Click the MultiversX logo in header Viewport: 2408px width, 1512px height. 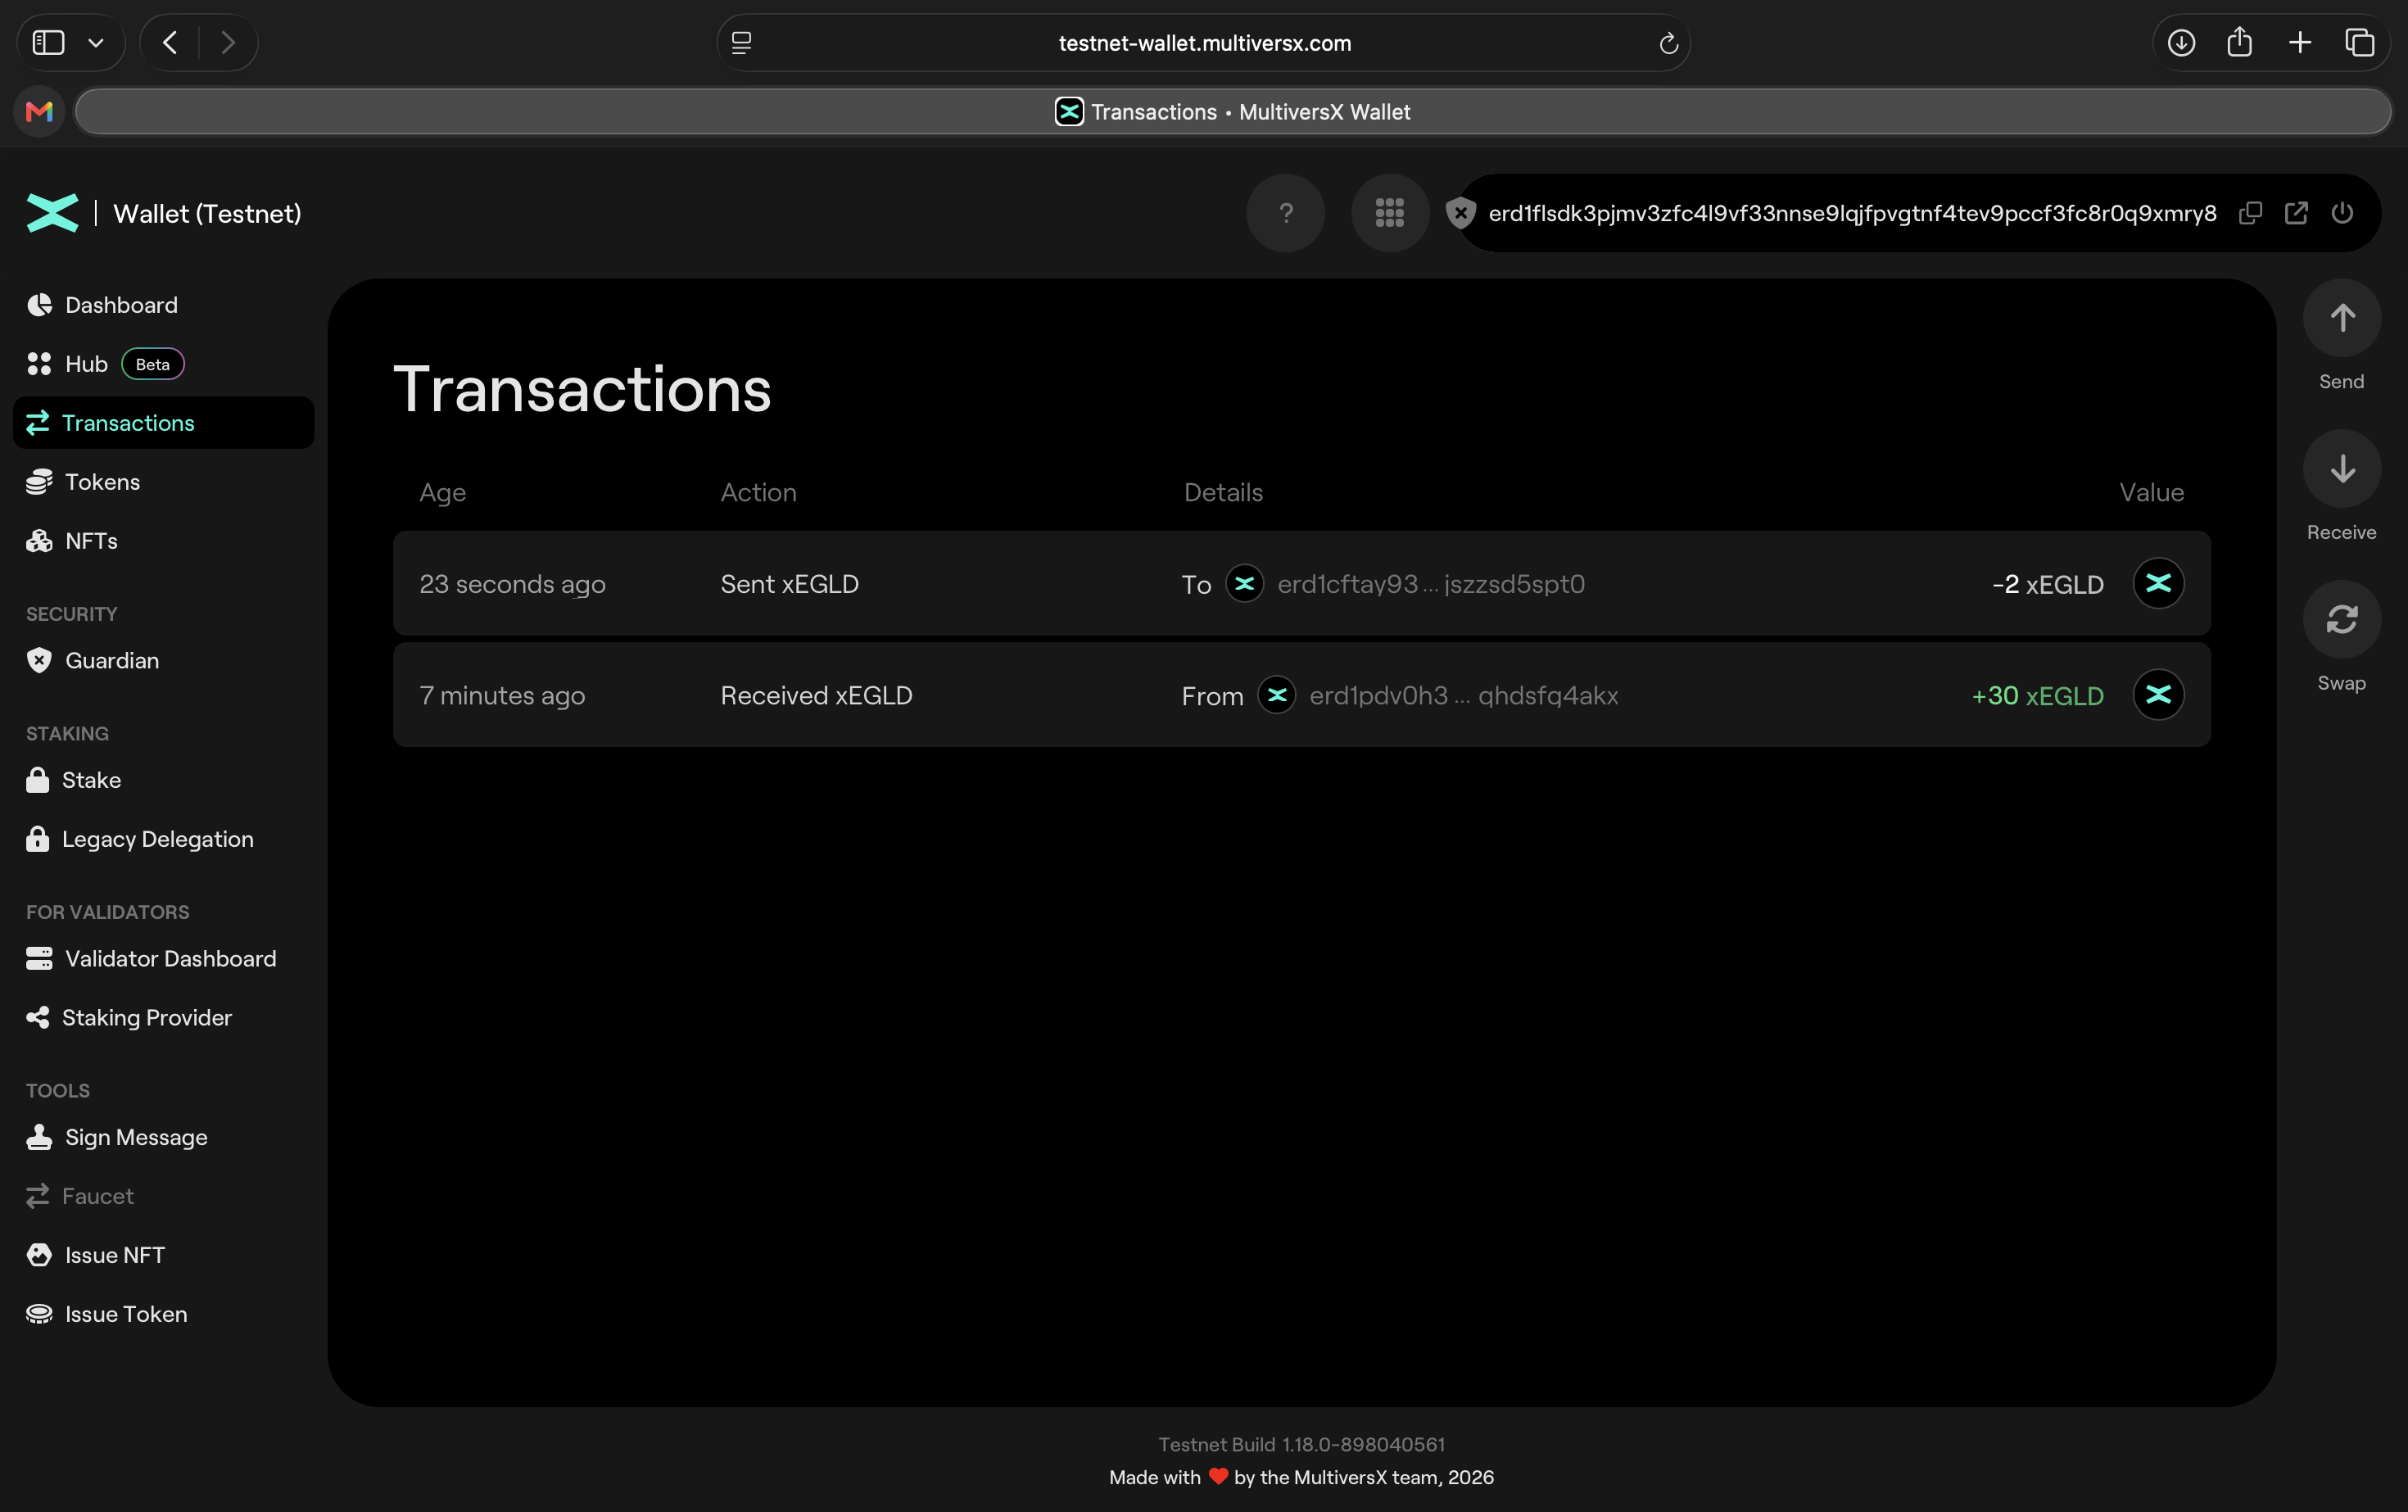pos(52,213)
